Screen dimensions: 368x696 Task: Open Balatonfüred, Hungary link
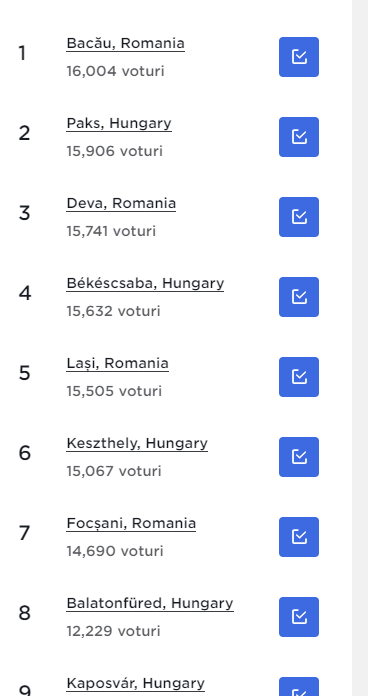[150, 603]
